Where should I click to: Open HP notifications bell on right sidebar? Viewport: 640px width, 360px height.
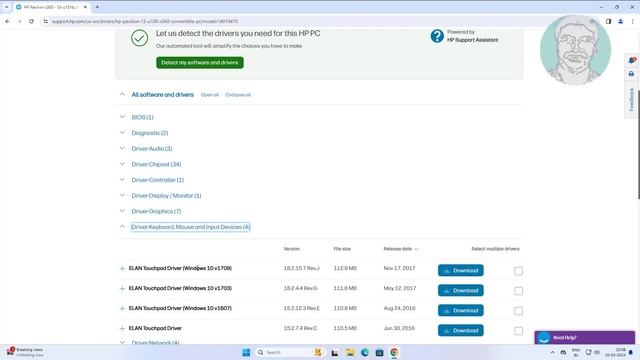point(631,60)
